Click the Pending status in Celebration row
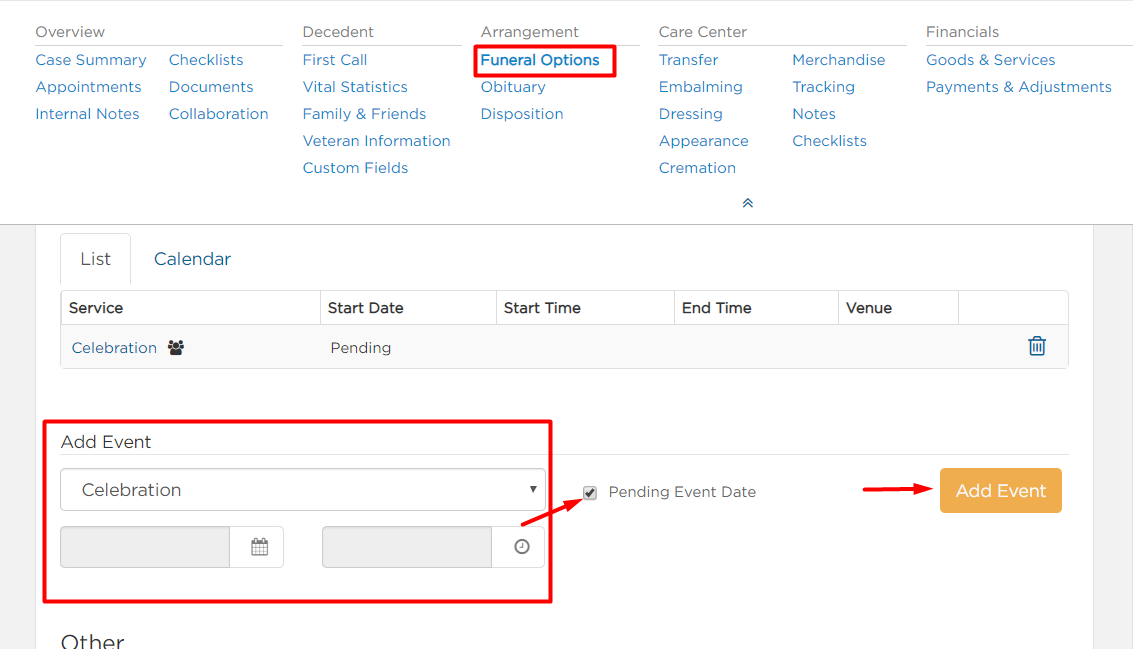Image resolution: width=1133 pixels, height=649 pixels. [361, 348]
